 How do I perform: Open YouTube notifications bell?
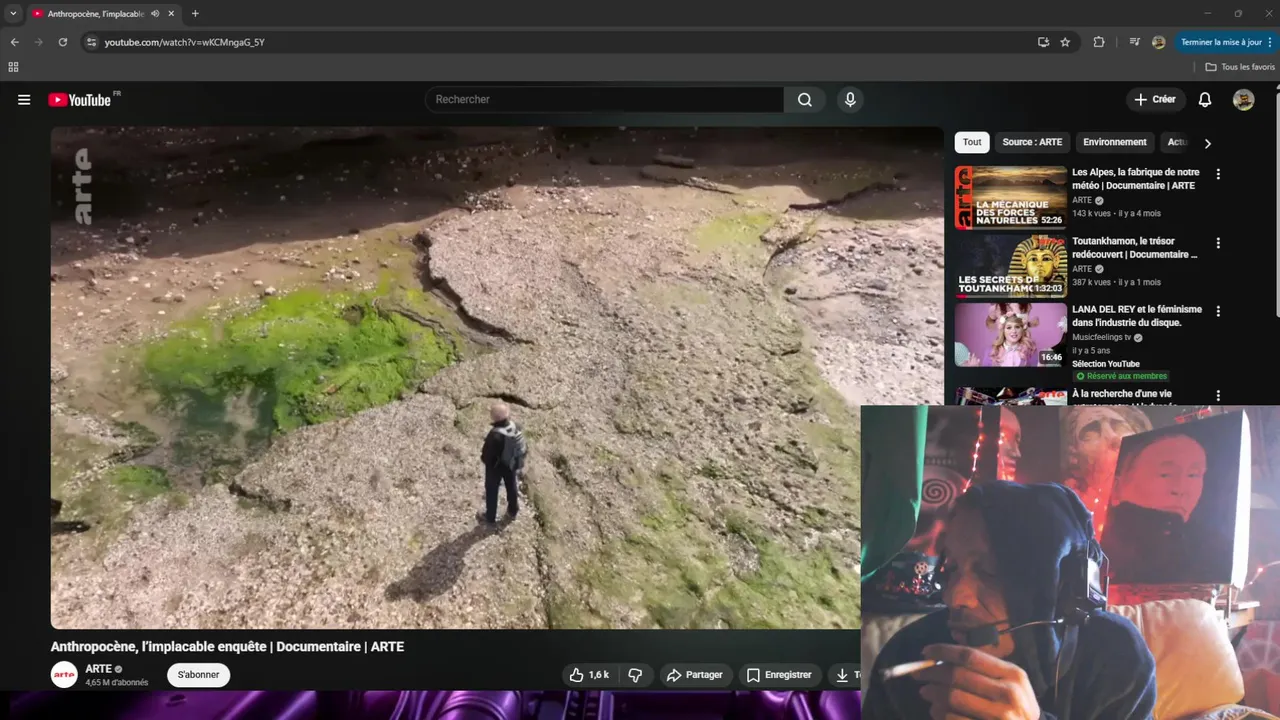pos(1205,100)
